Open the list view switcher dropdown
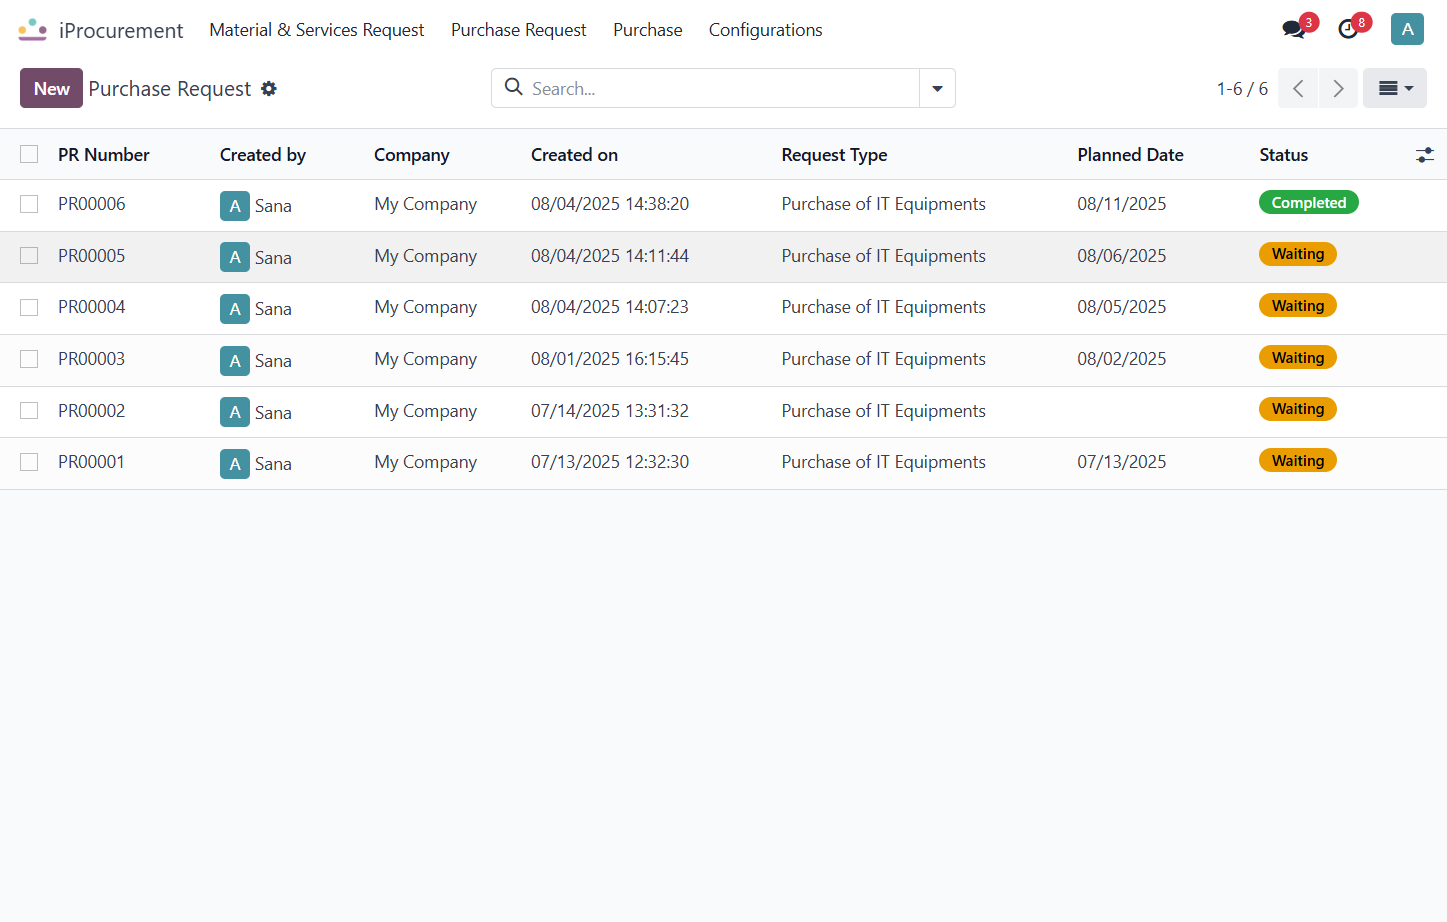 (1395, 88)
